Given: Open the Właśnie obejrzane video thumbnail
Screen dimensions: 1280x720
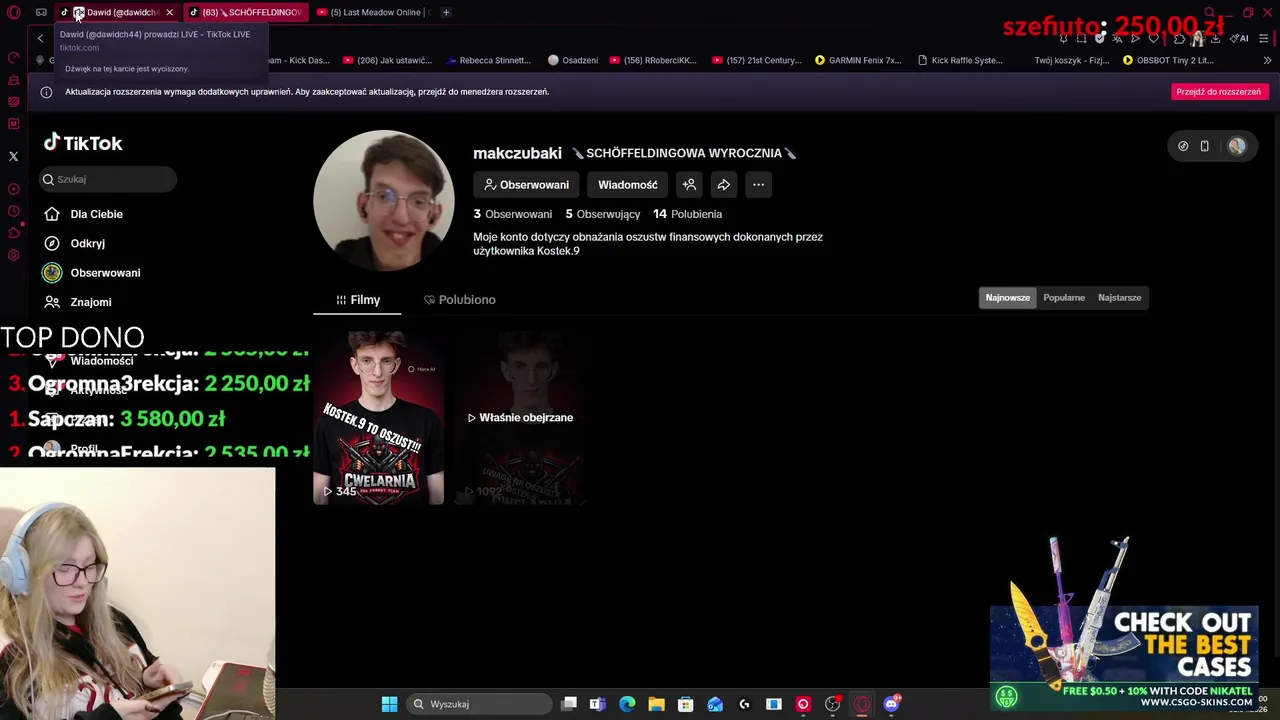Looking at the screenshot, I should 519,417.
